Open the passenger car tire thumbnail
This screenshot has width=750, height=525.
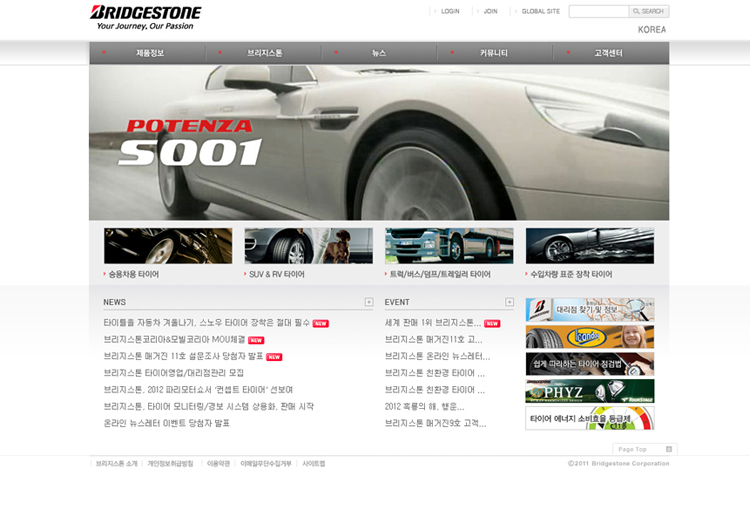click(x=168, y=246)
